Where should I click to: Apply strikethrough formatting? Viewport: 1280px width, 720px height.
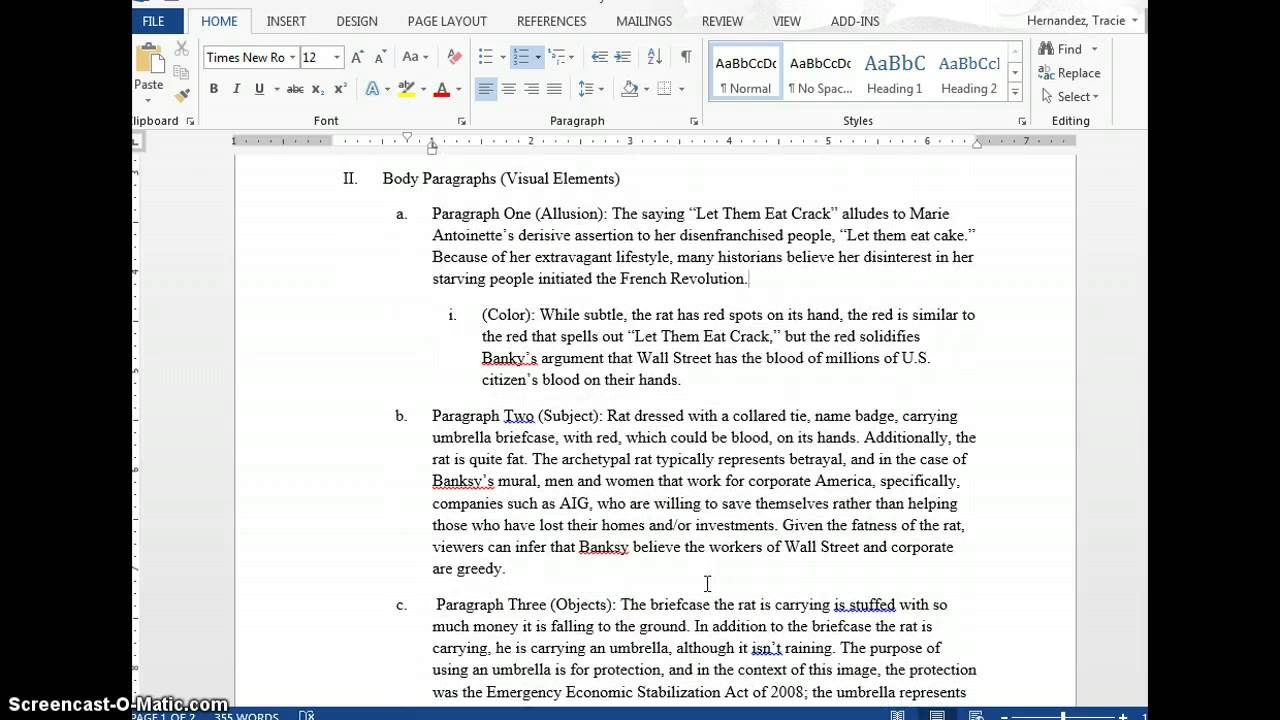tap(295, 89)
